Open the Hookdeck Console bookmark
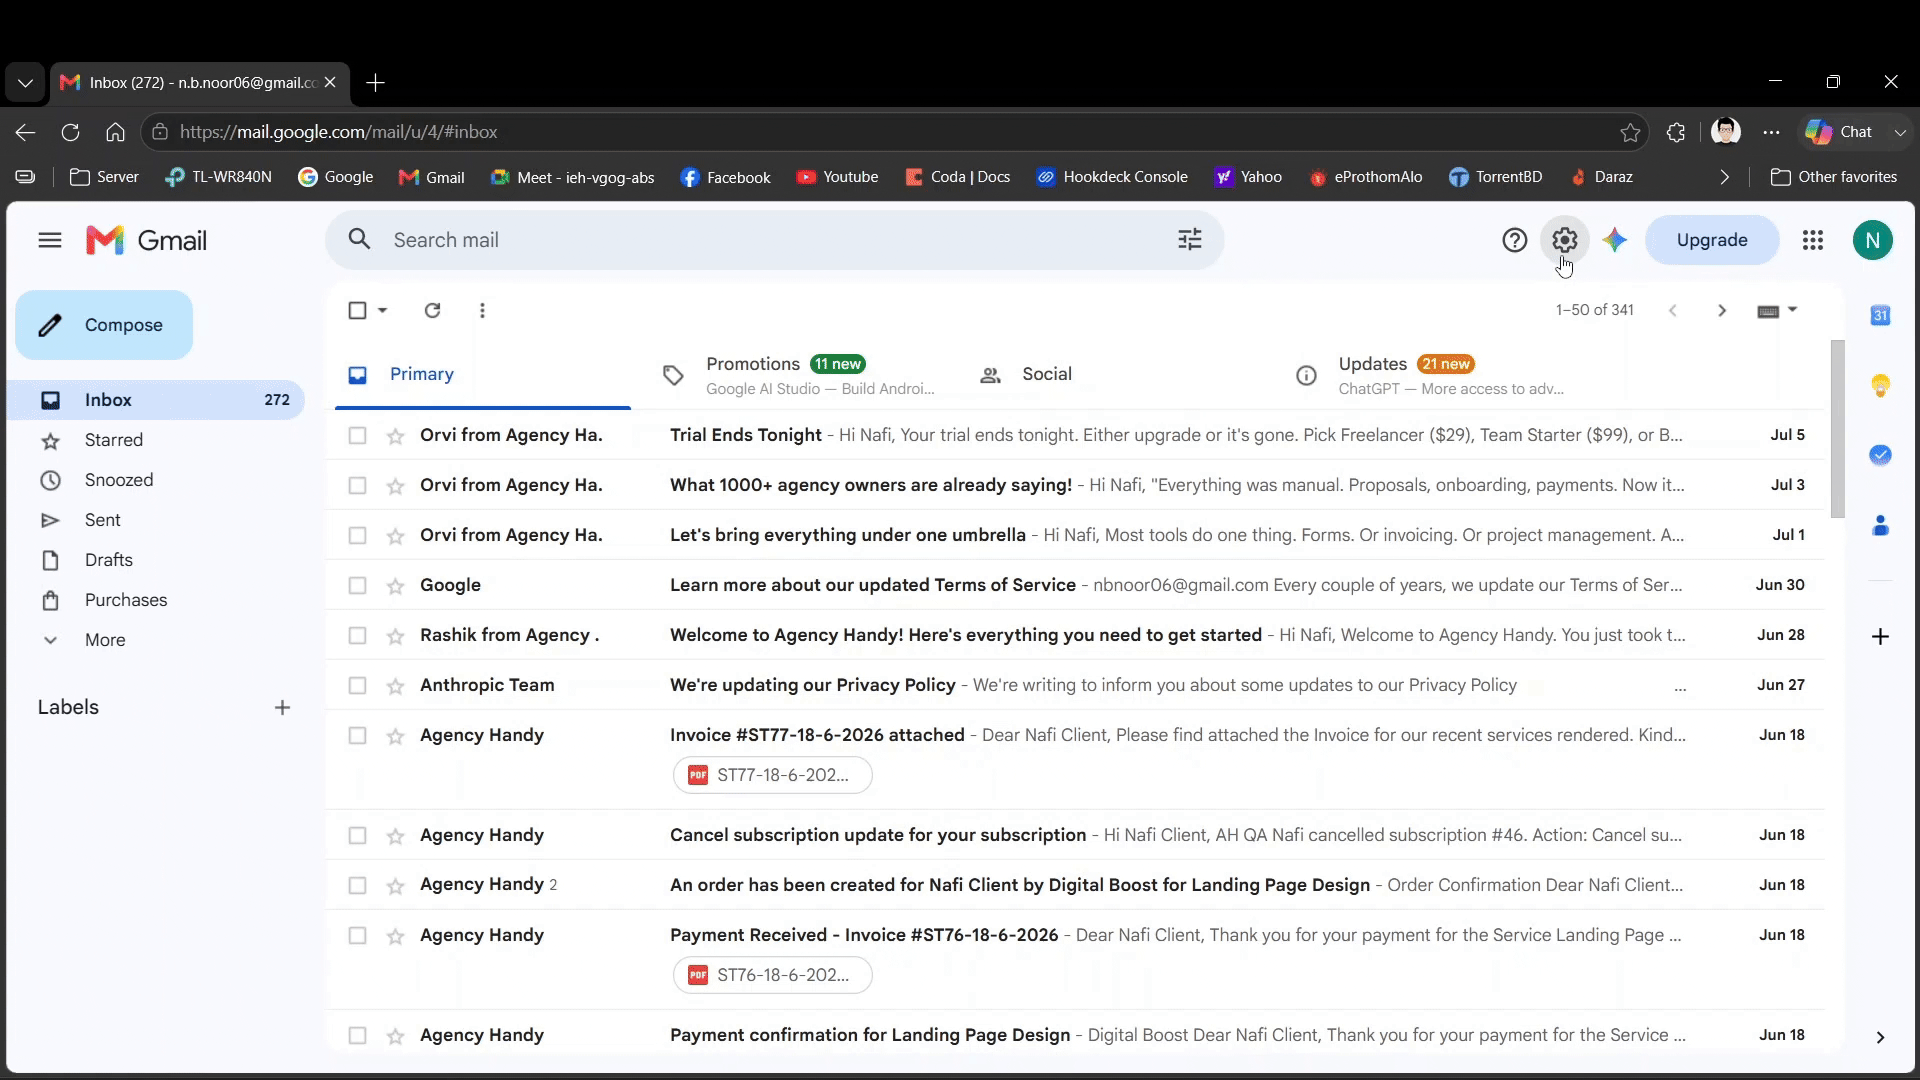 1111,177
